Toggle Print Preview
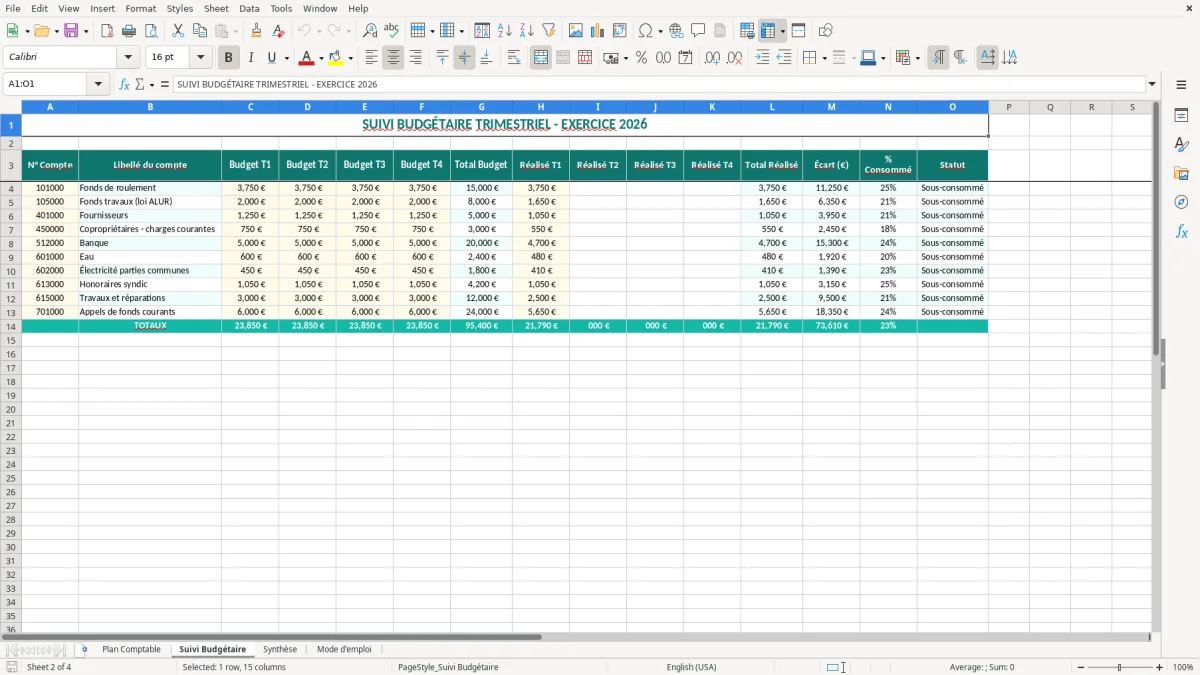This screenshot has width=1200, height=675. coord(151,31)
